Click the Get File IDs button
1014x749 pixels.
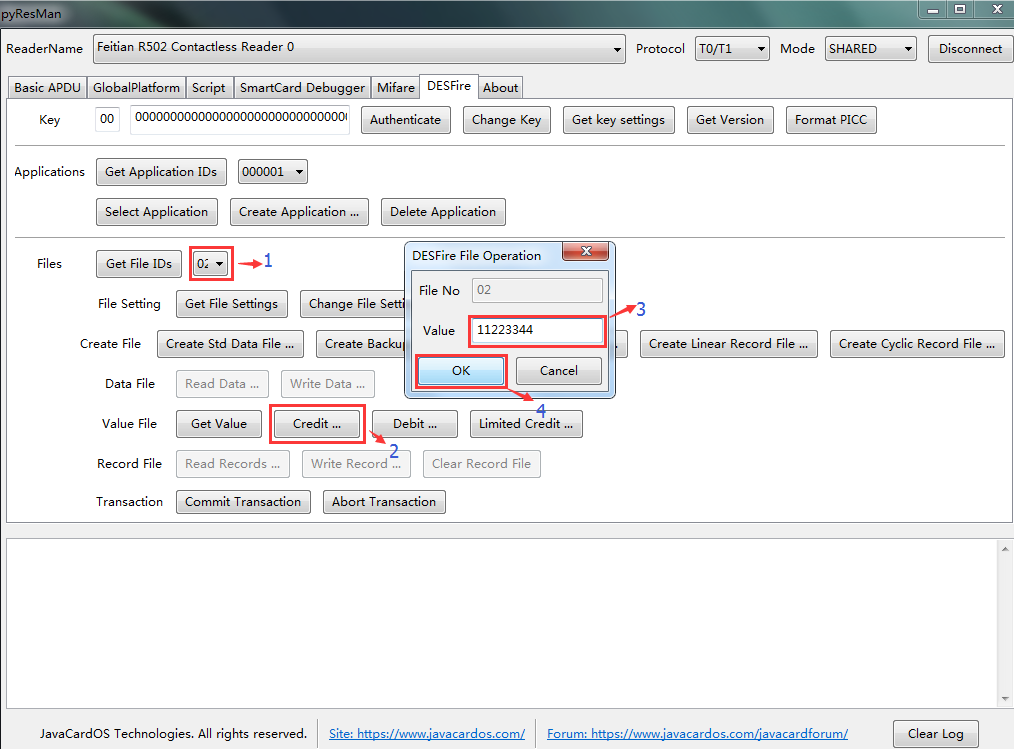(139, 264)
